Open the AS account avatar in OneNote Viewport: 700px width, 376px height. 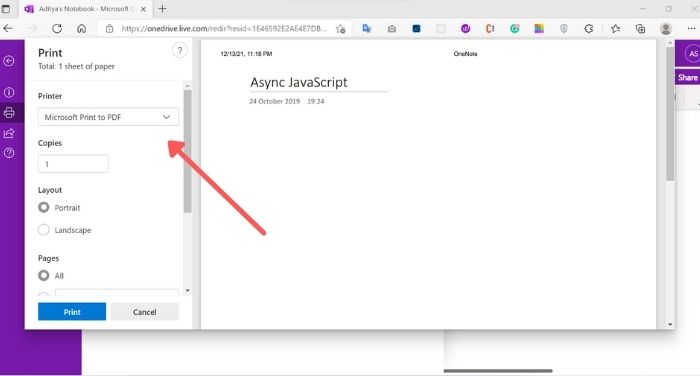tap(693, 54)
